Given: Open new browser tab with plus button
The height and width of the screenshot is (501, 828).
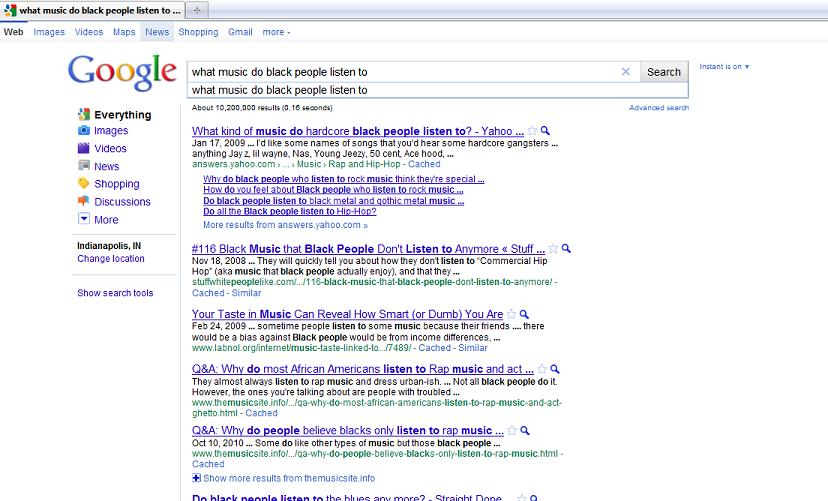Looking at the screenshot, I should (x=196, y=10).
